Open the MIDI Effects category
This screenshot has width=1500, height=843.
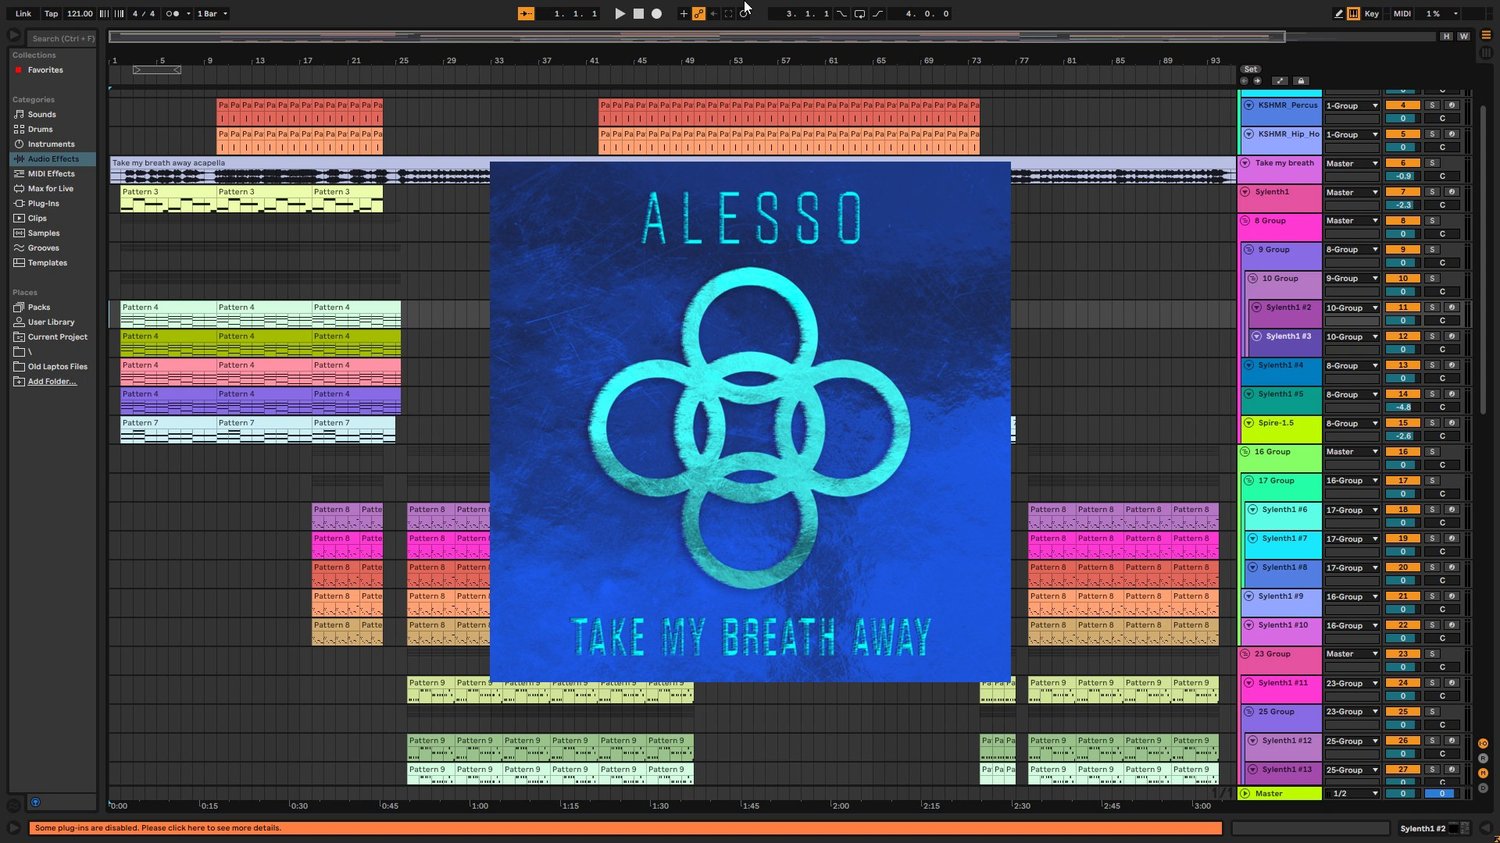pyautogui.click(x=51, y=174)
